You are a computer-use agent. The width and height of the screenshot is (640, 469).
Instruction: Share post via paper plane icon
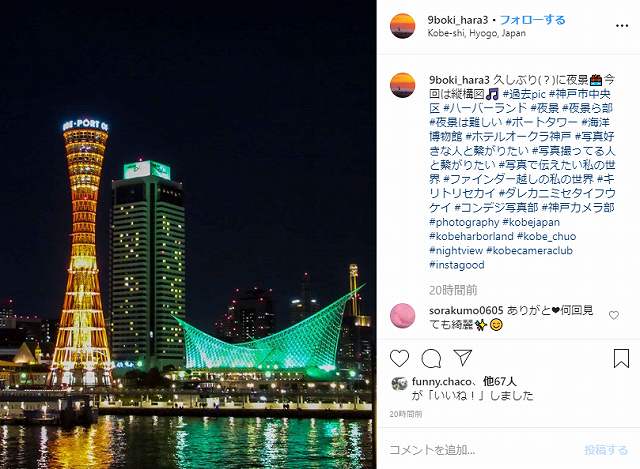coord(463,358)
